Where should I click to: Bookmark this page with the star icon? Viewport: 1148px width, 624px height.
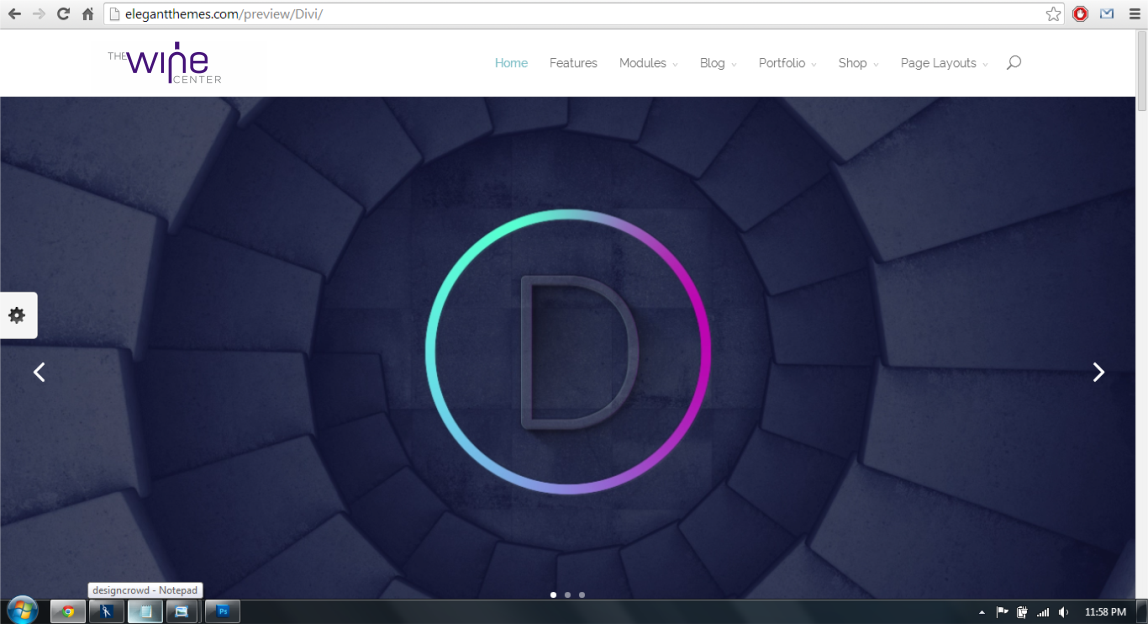[1053, 14]
